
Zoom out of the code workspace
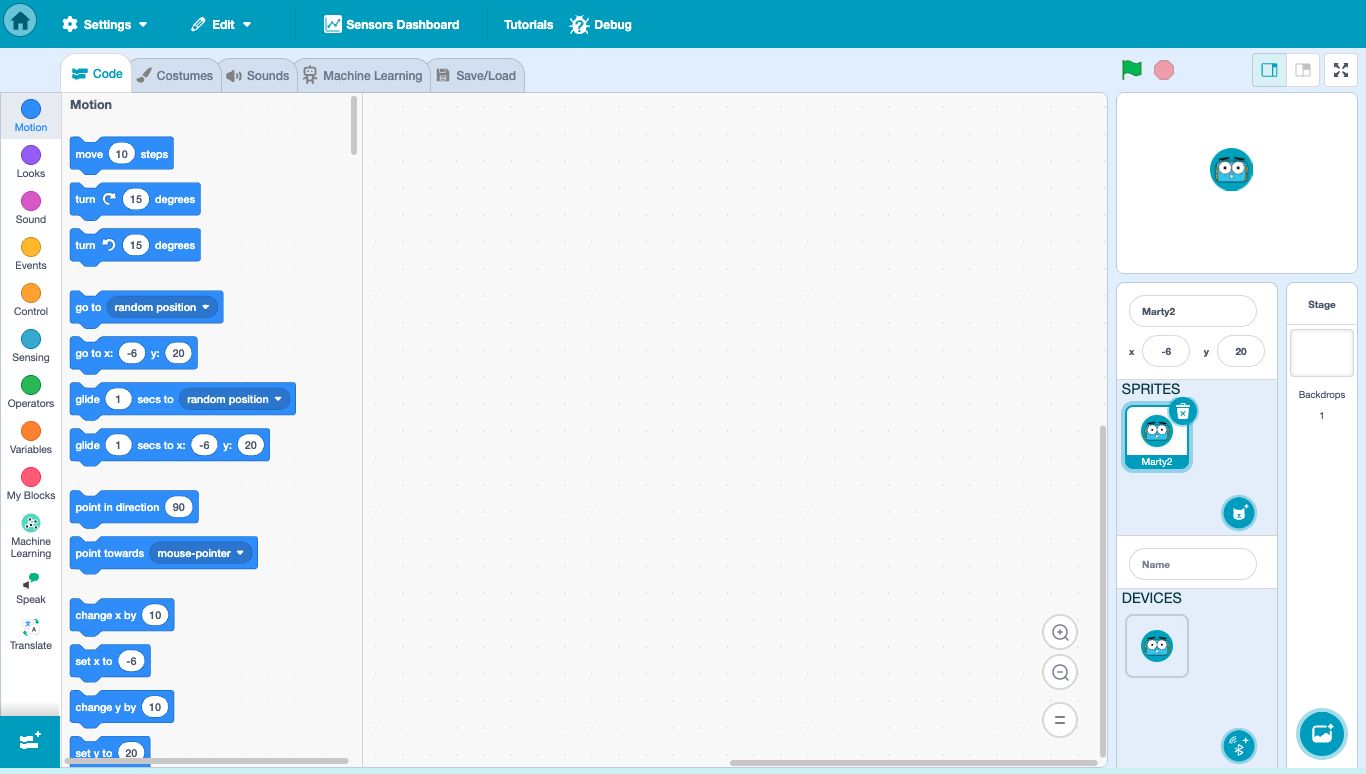[1060, 672]
